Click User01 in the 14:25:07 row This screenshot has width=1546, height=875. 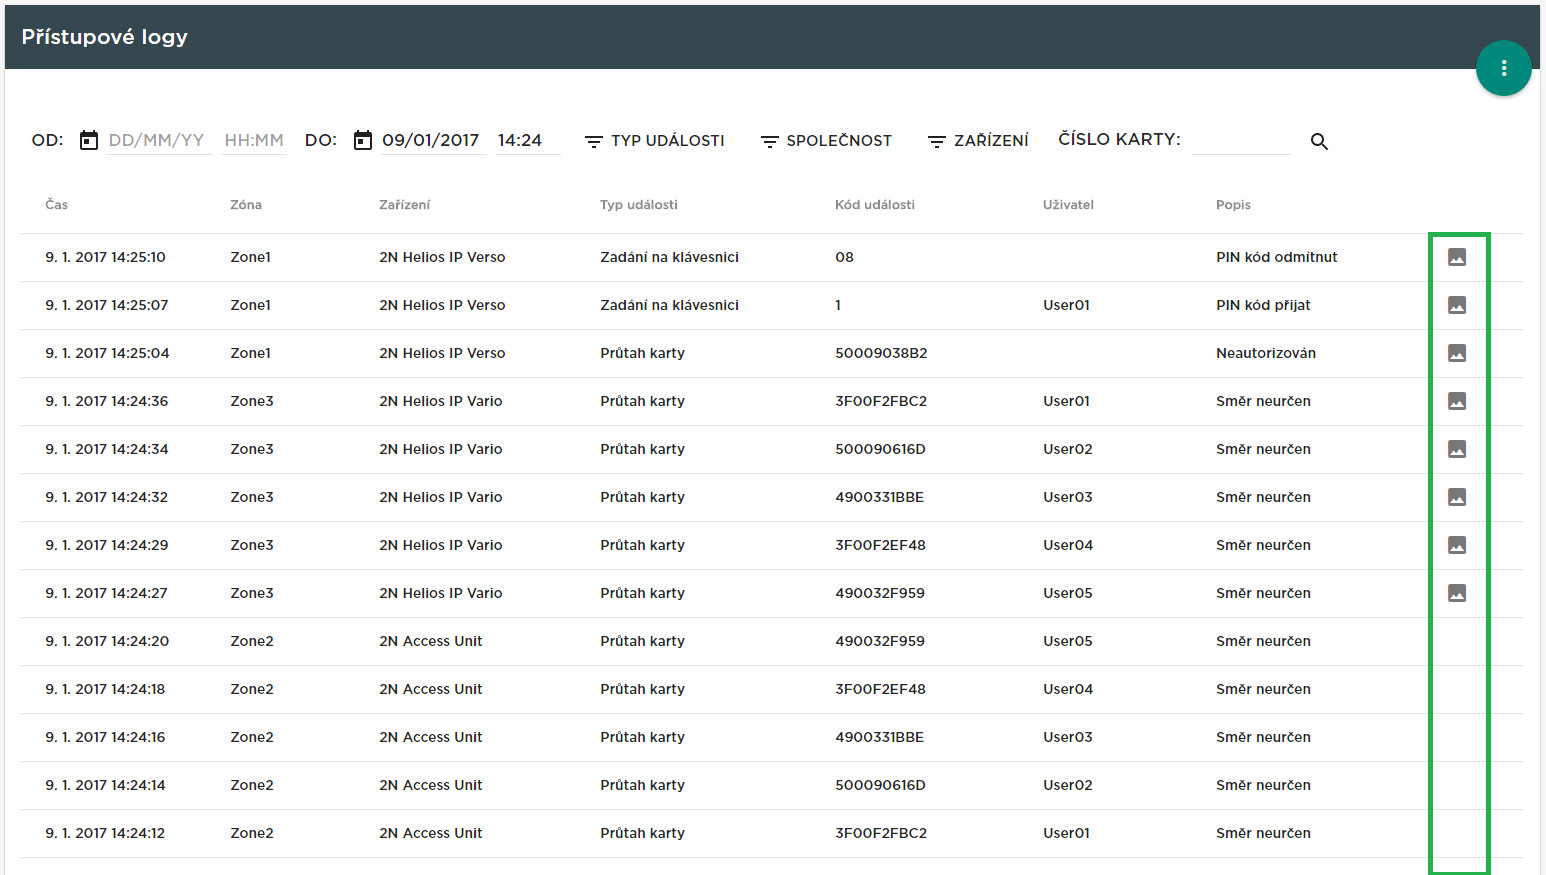(x=1066, y=305)
